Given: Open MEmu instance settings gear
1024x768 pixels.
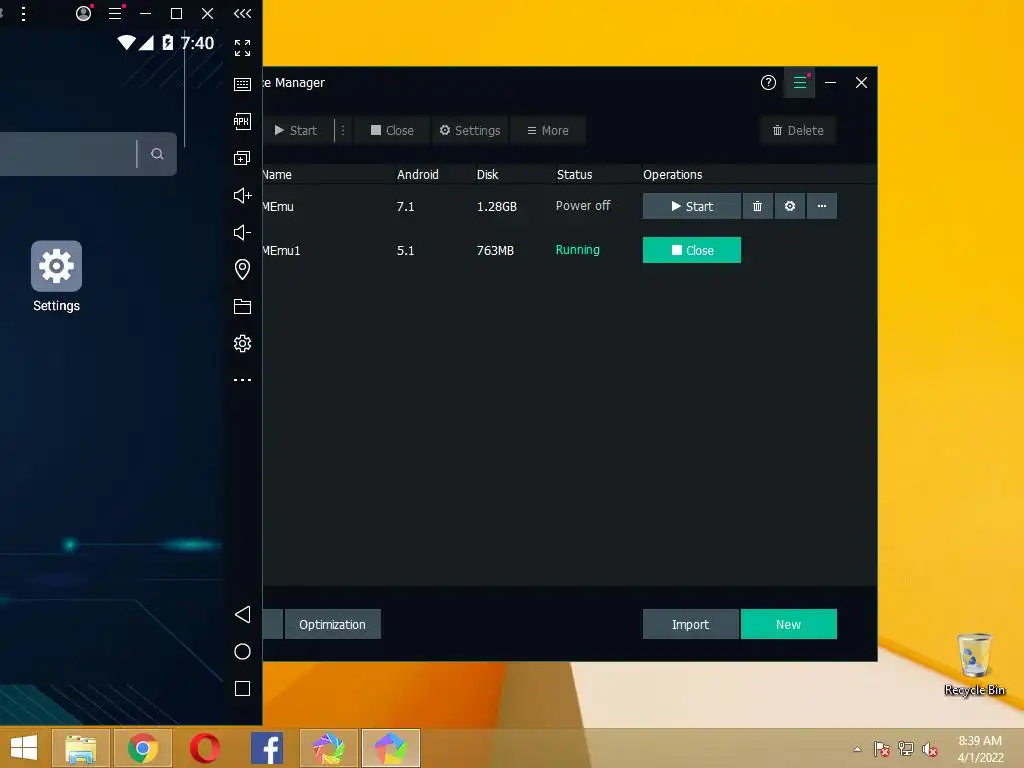Looking at the screenshot, I should click(x=790, y=206).
